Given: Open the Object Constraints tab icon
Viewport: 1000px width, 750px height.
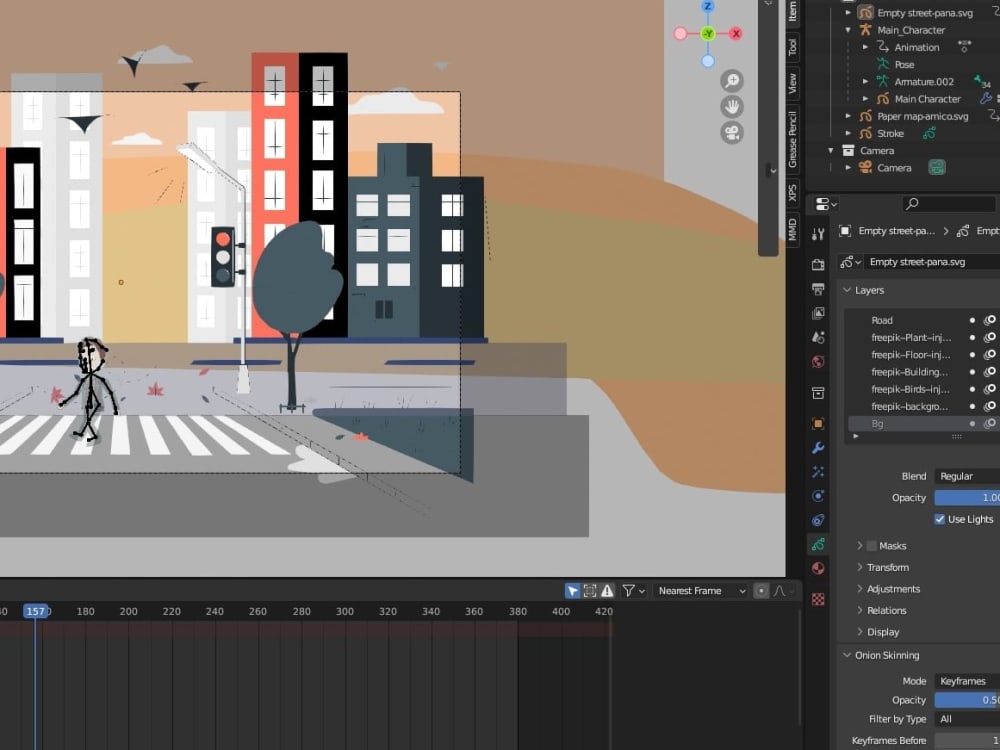Looking at the screenshot, I should 818,520.
